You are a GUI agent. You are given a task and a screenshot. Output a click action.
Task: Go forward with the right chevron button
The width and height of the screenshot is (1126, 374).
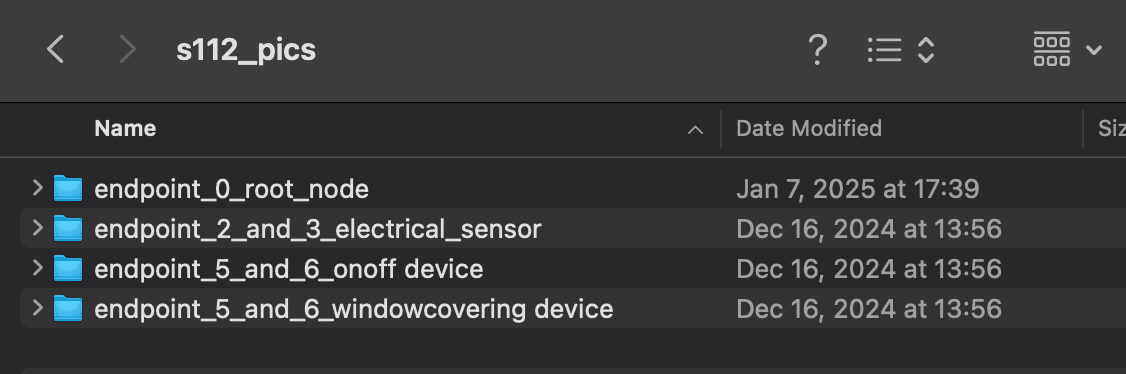pos(127,50)
